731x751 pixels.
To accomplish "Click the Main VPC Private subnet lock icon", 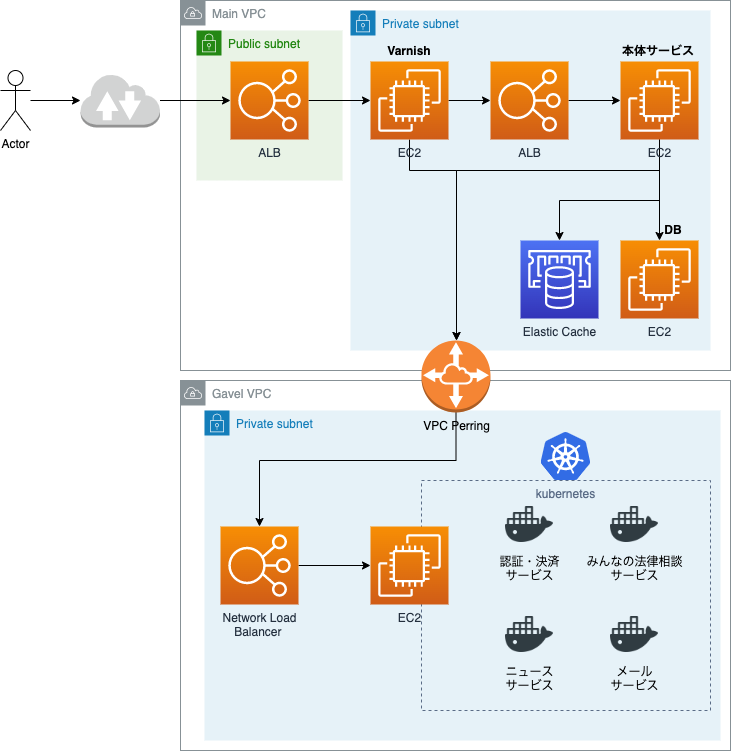I will [363, 23].
